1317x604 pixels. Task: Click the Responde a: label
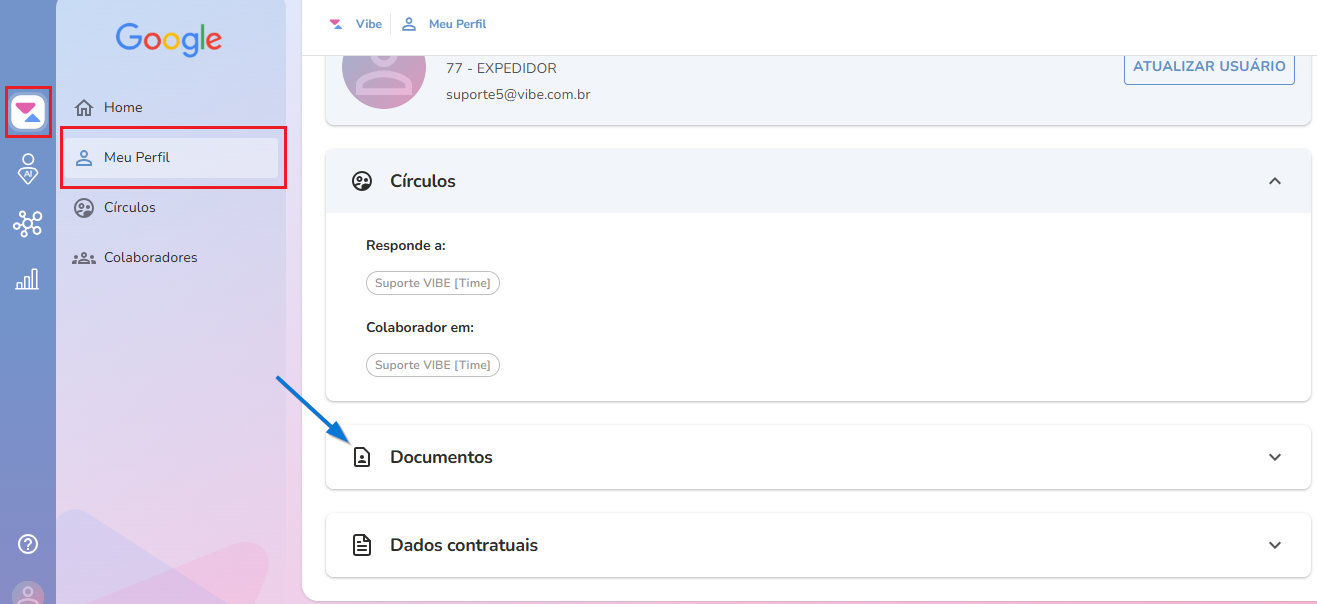click(406, 245)
